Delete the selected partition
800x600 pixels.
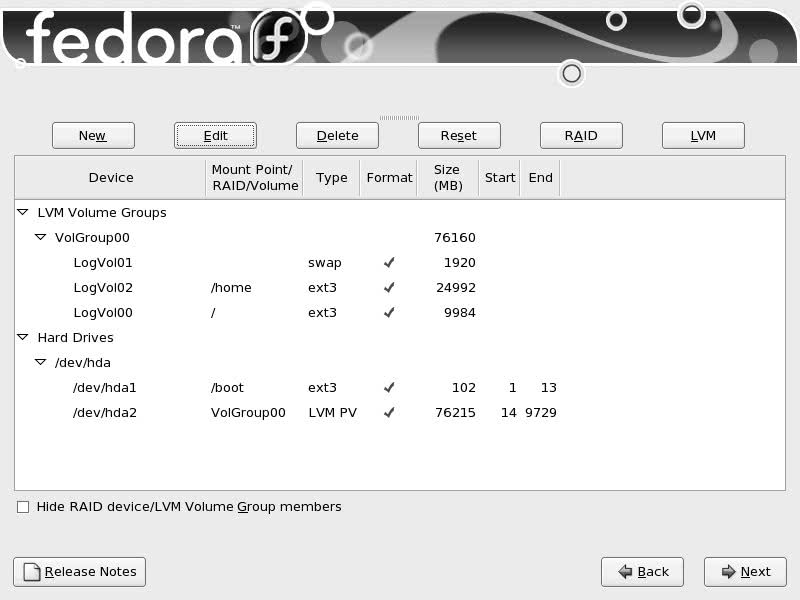(337, 136)
